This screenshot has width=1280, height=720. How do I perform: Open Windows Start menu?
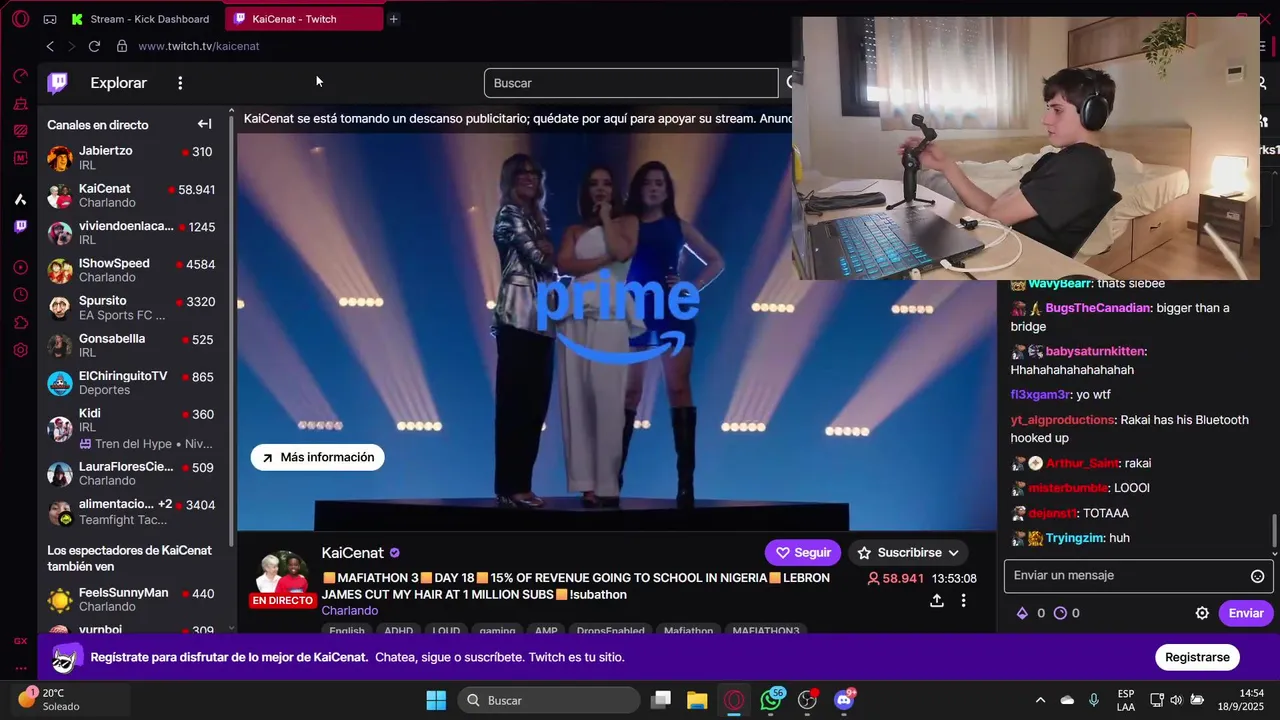pyautogui.click(x=436, y=700)
